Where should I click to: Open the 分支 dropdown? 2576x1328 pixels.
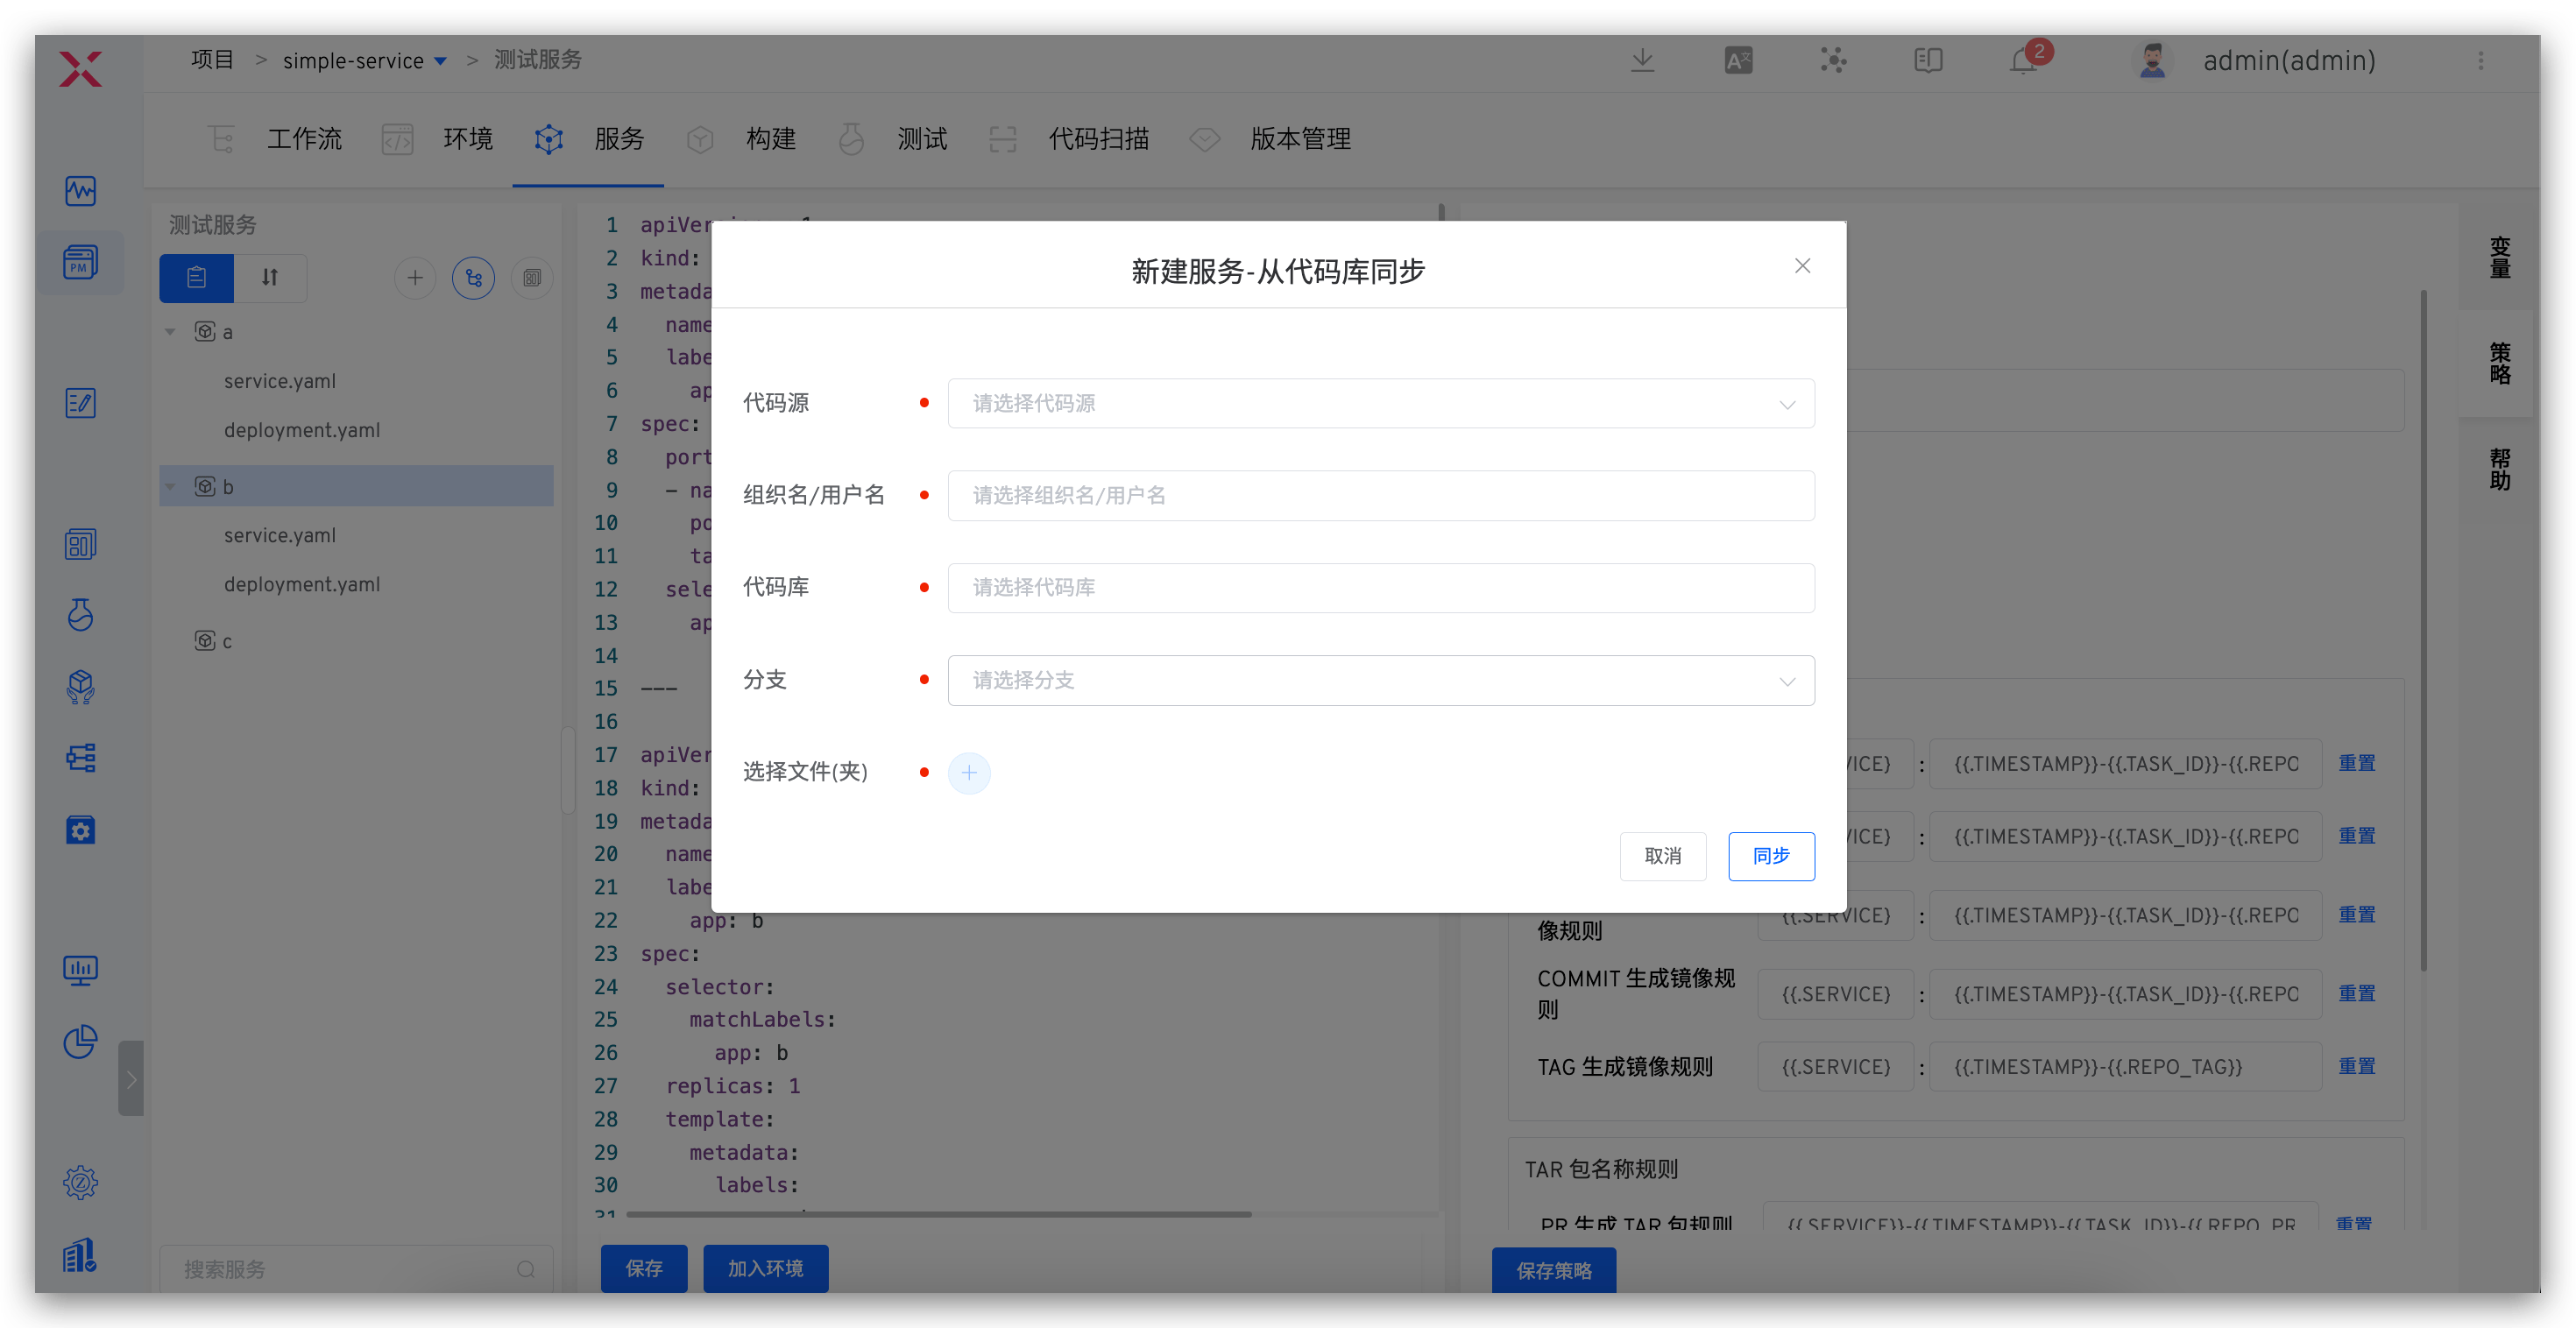1381,680
